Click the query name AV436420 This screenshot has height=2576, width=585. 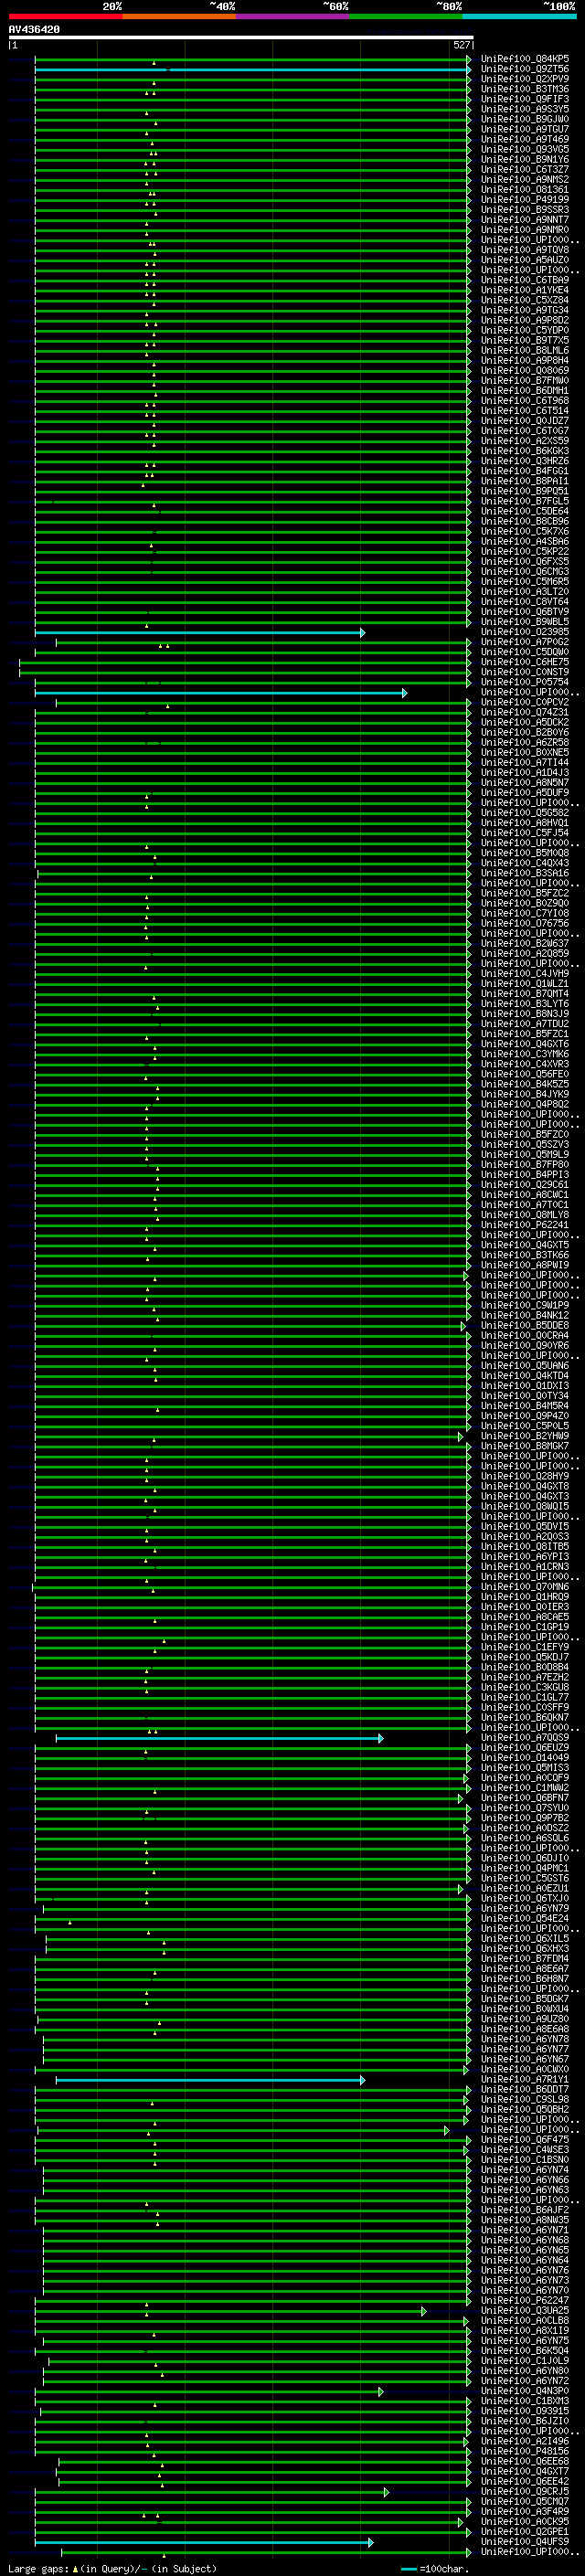(34, 29)
